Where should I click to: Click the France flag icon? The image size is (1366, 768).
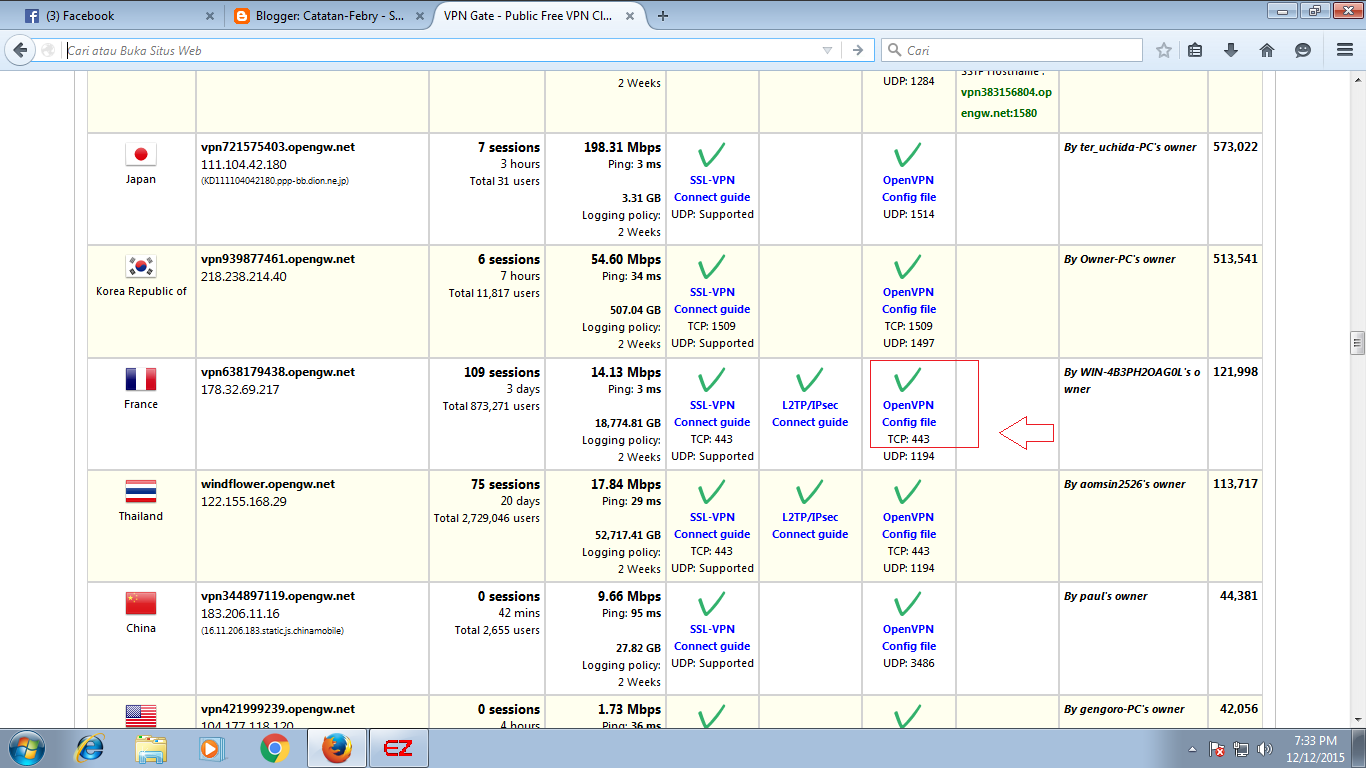pyautogui.click(x=141, y=379)
